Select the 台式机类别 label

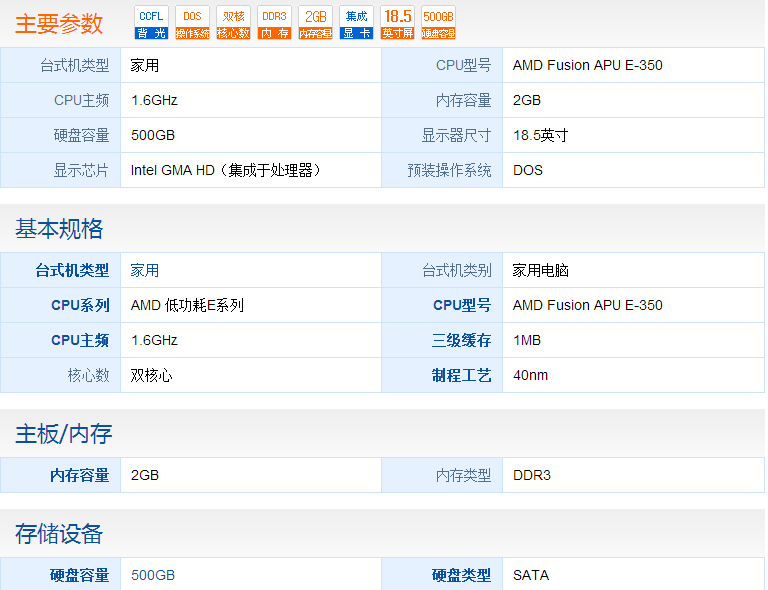click(x=456, y=270)
